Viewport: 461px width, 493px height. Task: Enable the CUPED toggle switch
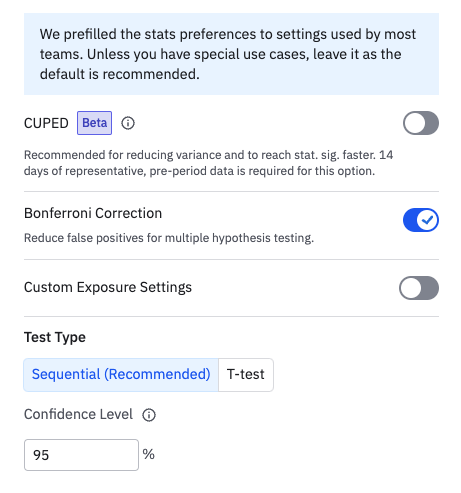[x=421, y=123]
